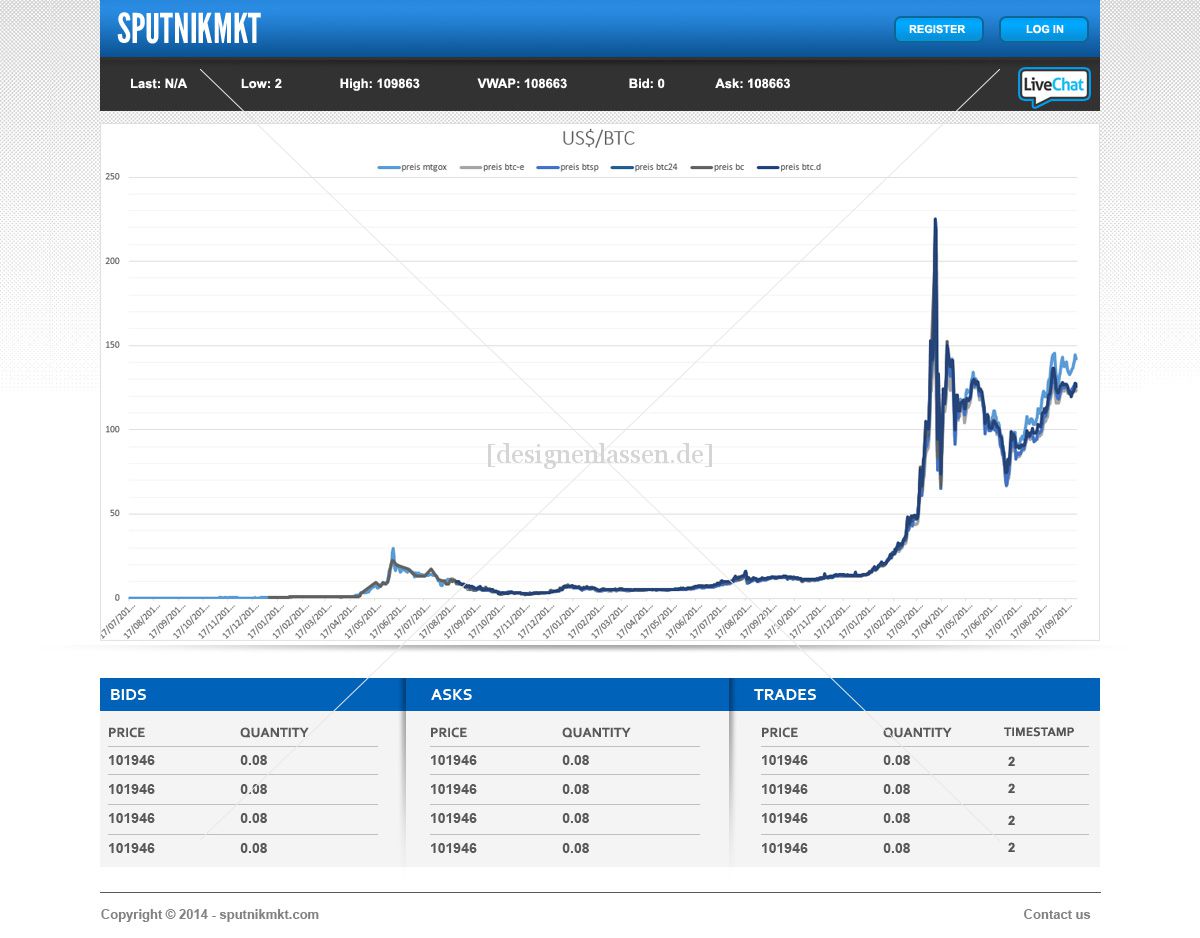Follow the Contact us link
The width and height of the screenshot is (1200, 938).
point(1057,914)
